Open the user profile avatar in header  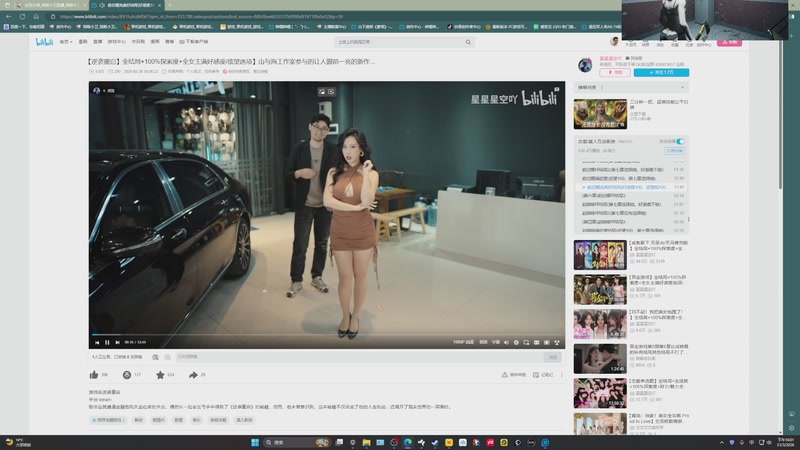615,41
